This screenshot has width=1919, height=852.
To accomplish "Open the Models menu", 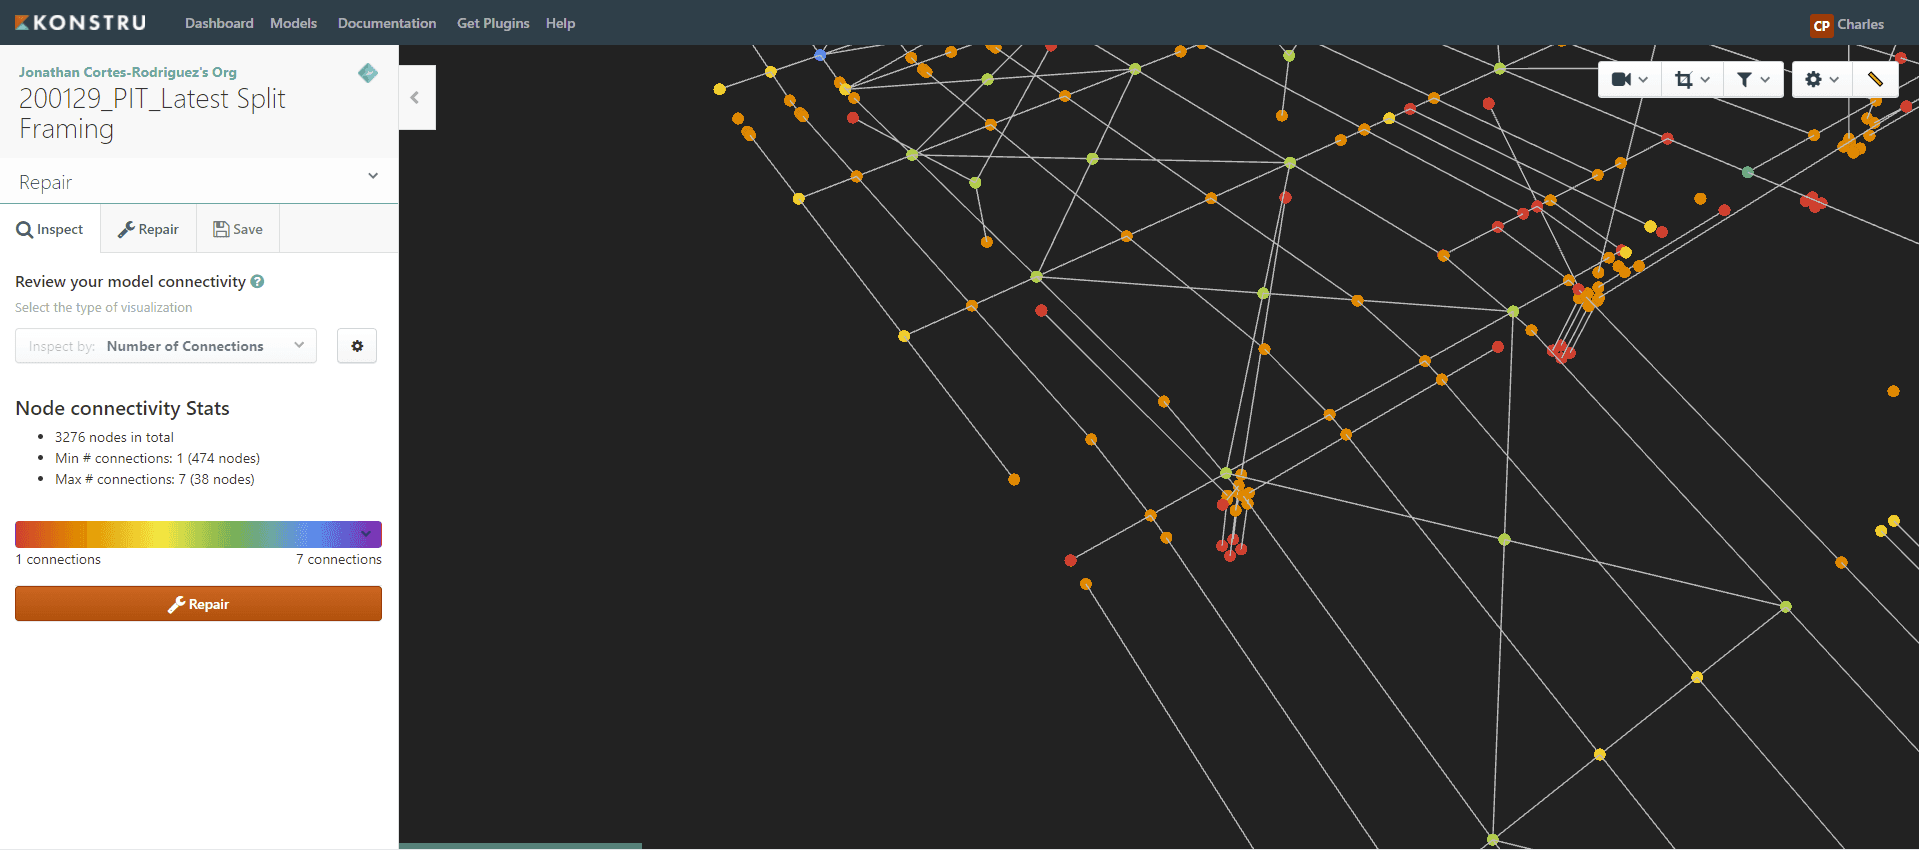I will coord(293,23).
